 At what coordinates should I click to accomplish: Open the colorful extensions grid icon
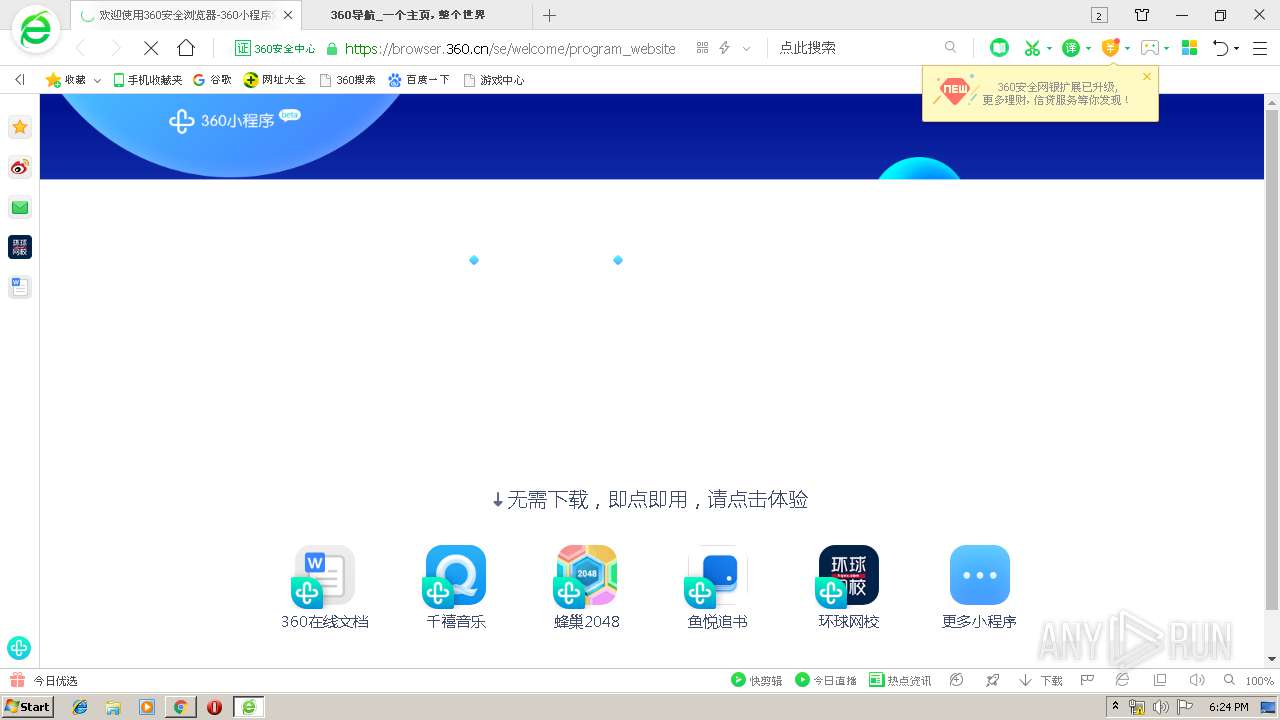point(1189,48)
